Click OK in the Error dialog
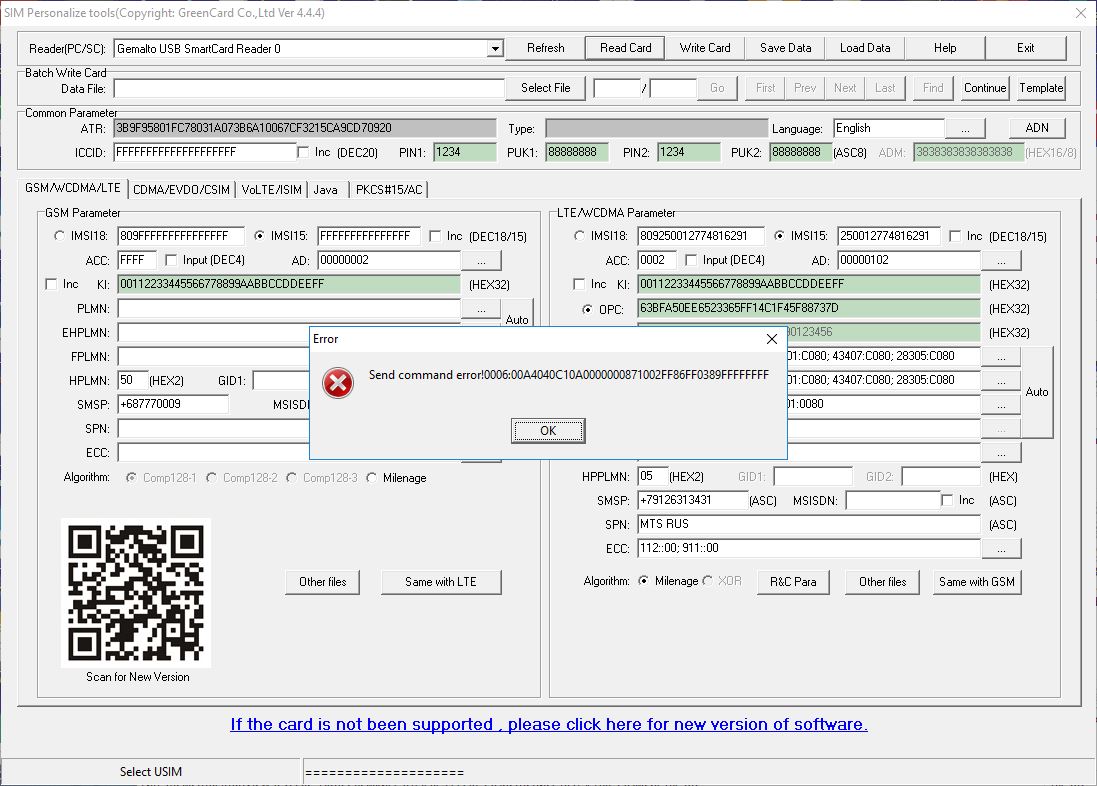1097x786 pixels. [548, 431]
